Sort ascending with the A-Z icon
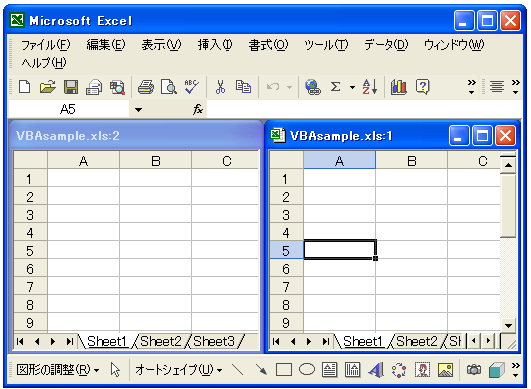 click(370, 87)
